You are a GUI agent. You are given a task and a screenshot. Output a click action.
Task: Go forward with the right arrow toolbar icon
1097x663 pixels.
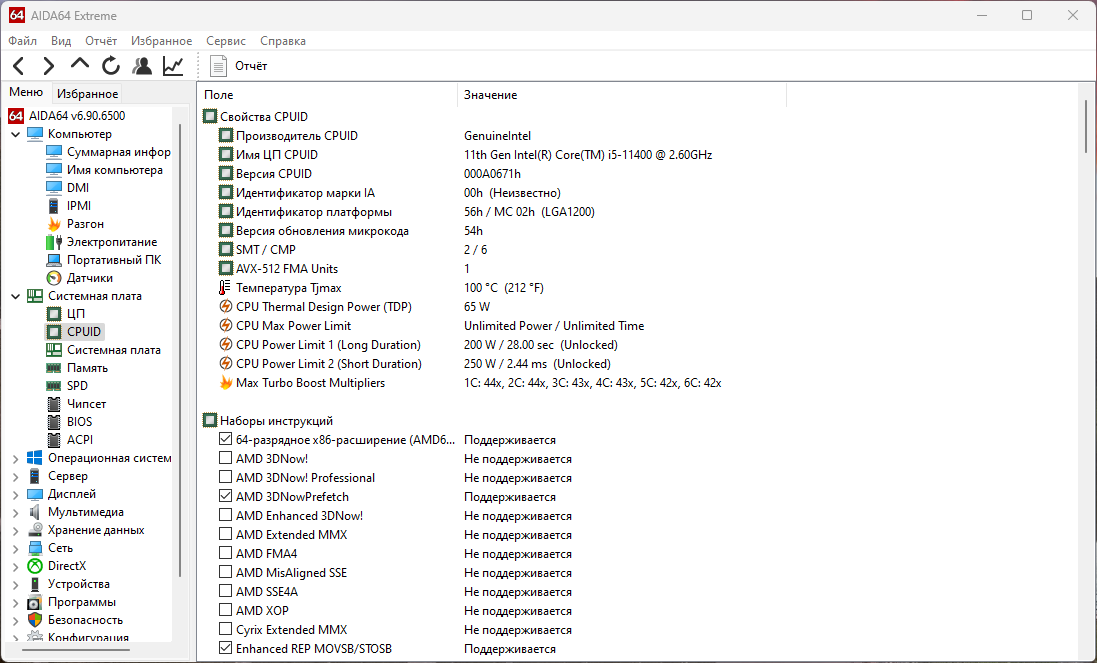[x=48, y=66]
